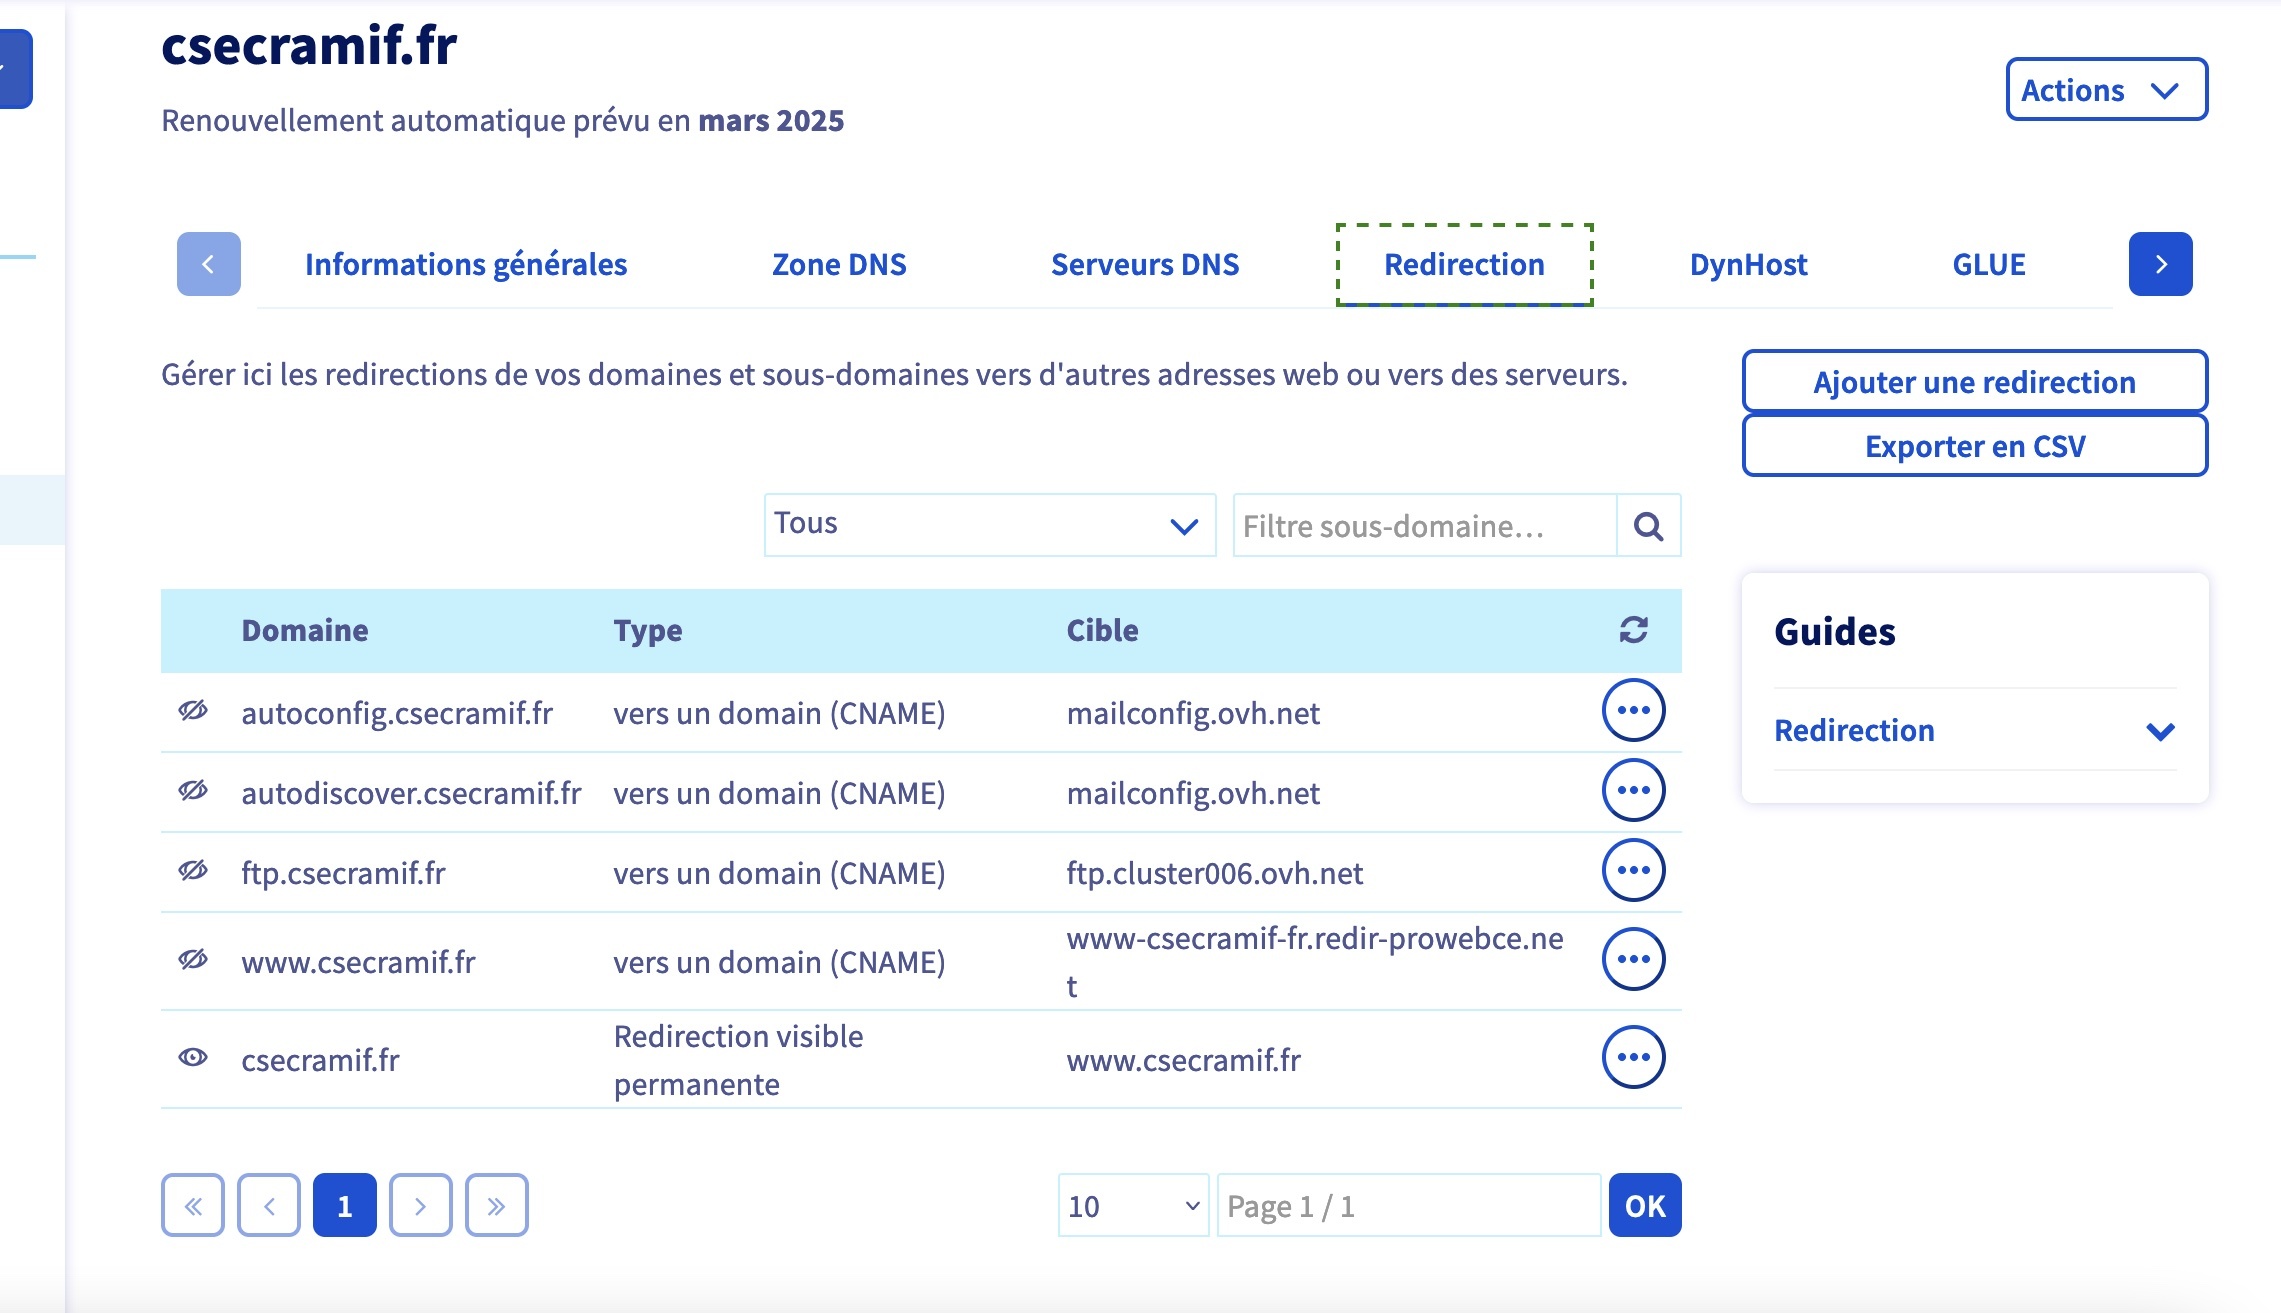Image resolution: width=2281 pixels, height=1313 pixels.
Task: Open the Tous filter dropdown
Action: tap(989, 525)
